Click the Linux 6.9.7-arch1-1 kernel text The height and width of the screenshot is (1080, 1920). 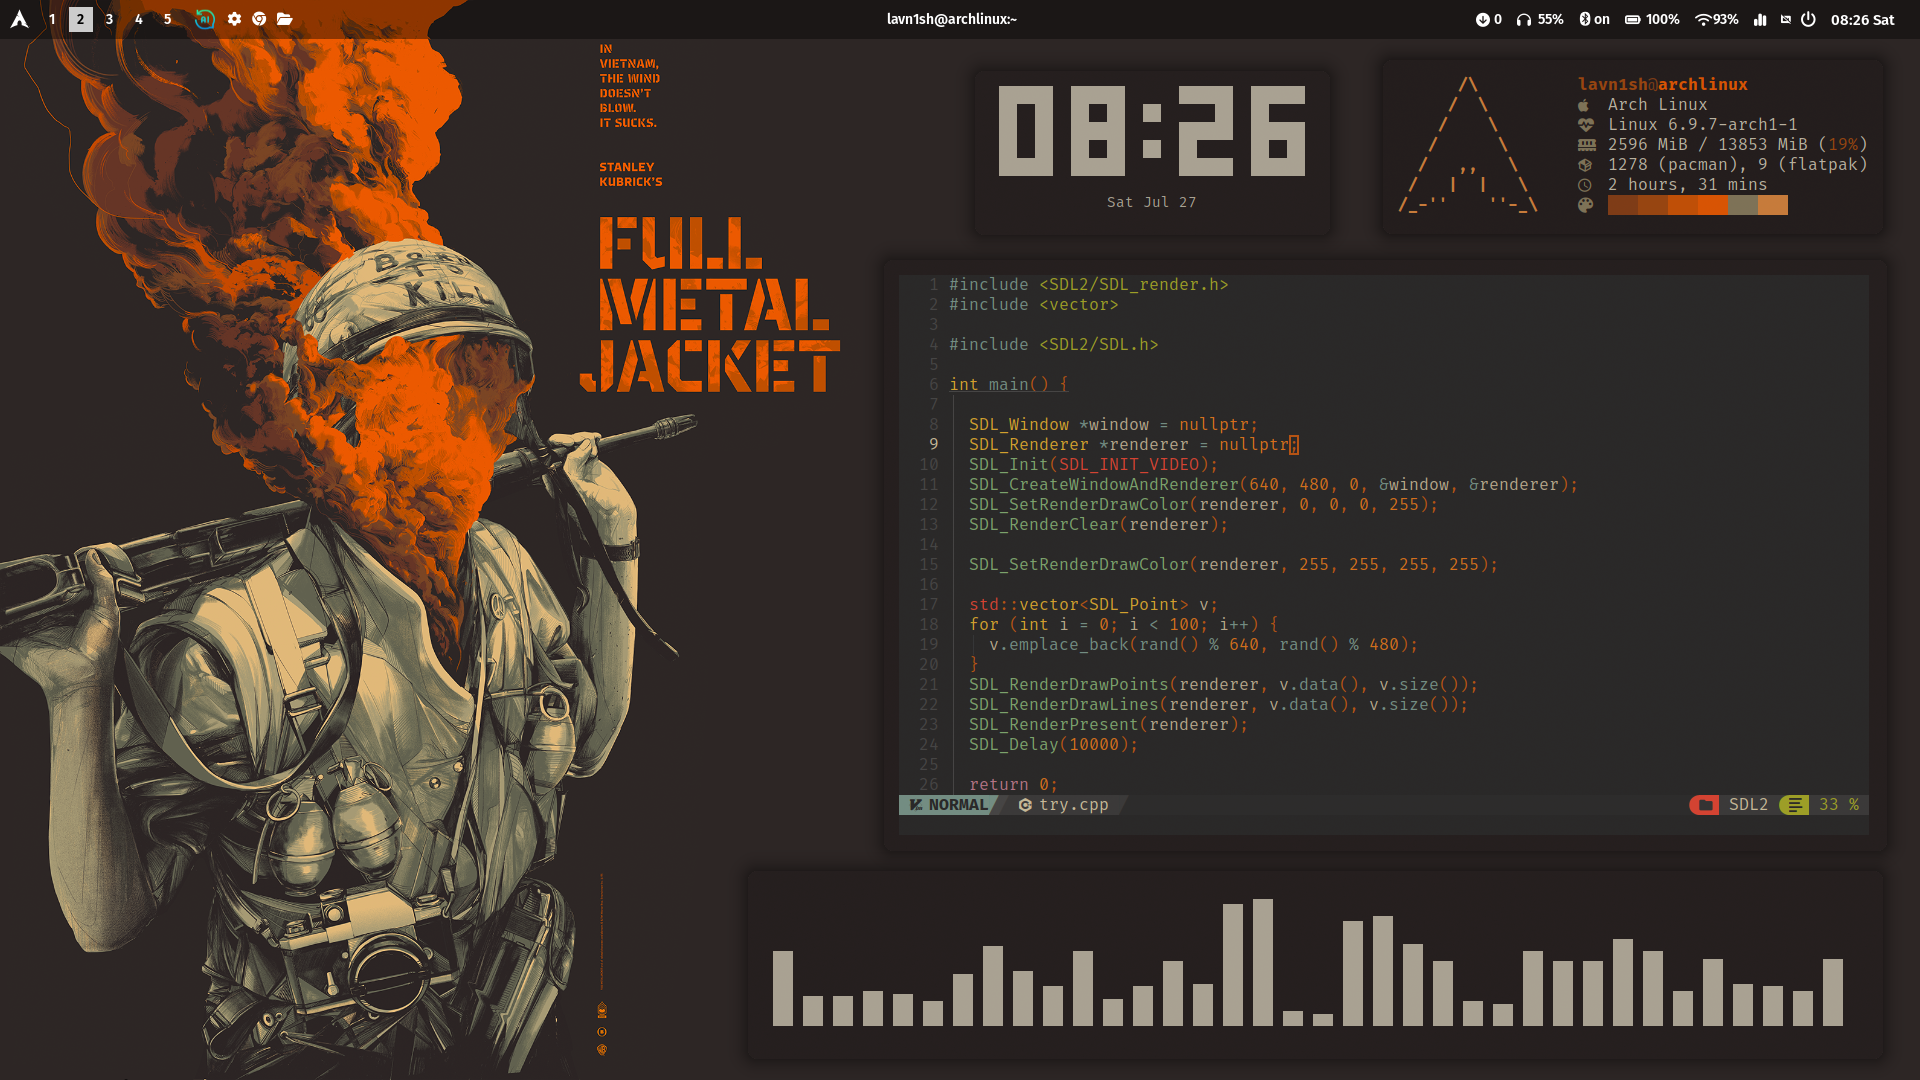pyautogui.click(x=1702, y=124)
